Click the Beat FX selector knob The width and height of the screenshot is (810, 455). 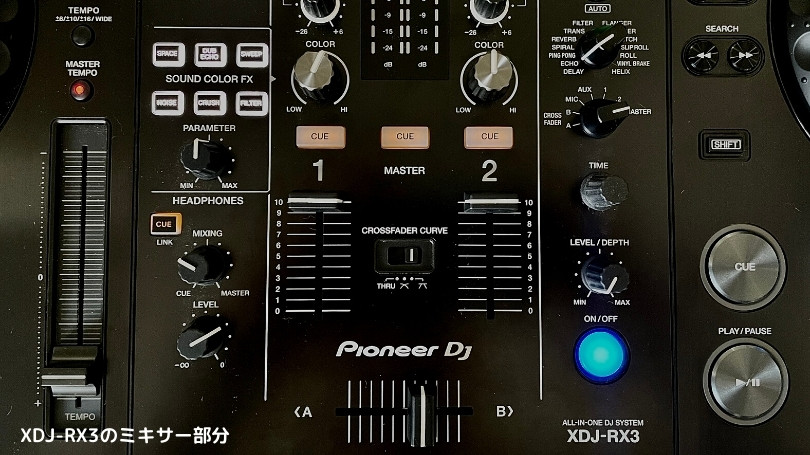pyautogui.click(x=598, y=48)
